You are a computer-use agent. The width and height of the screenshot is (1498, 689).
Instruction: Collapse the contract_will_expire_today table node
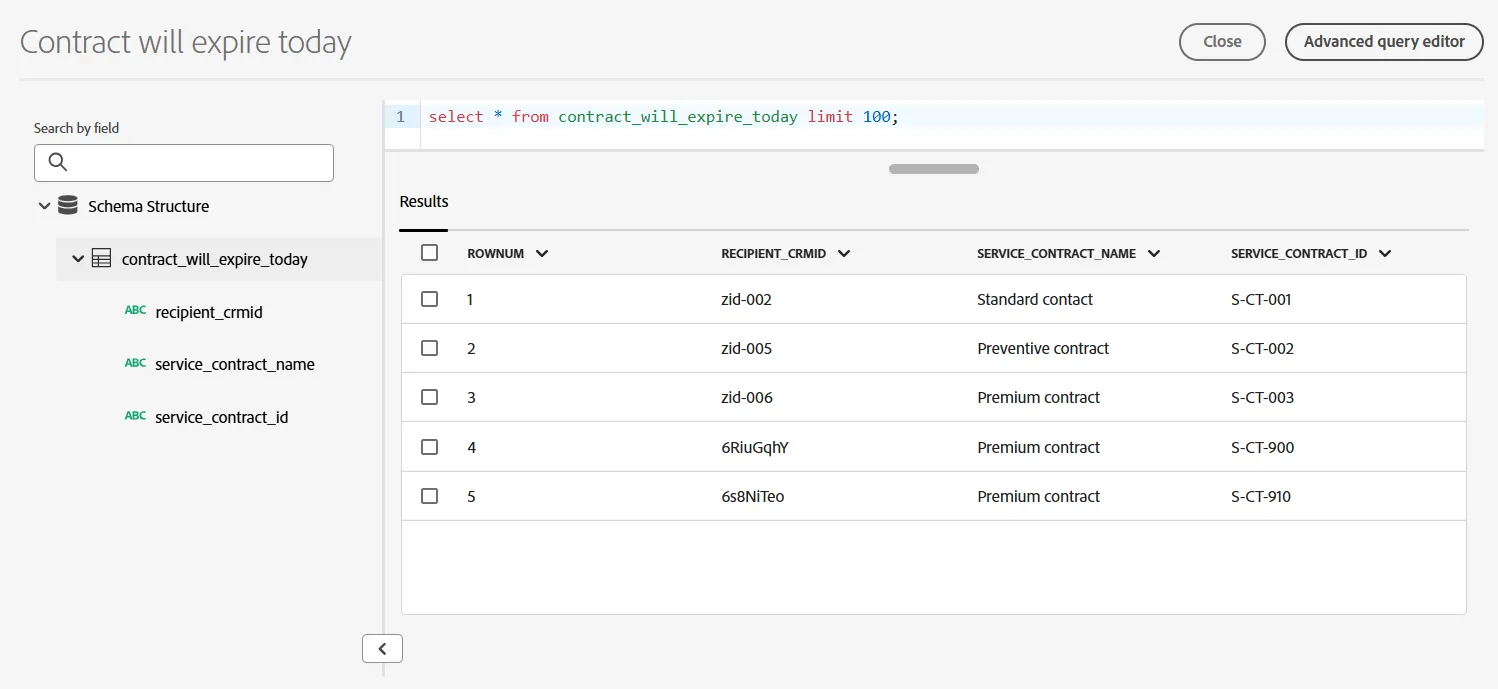(78, 259)
